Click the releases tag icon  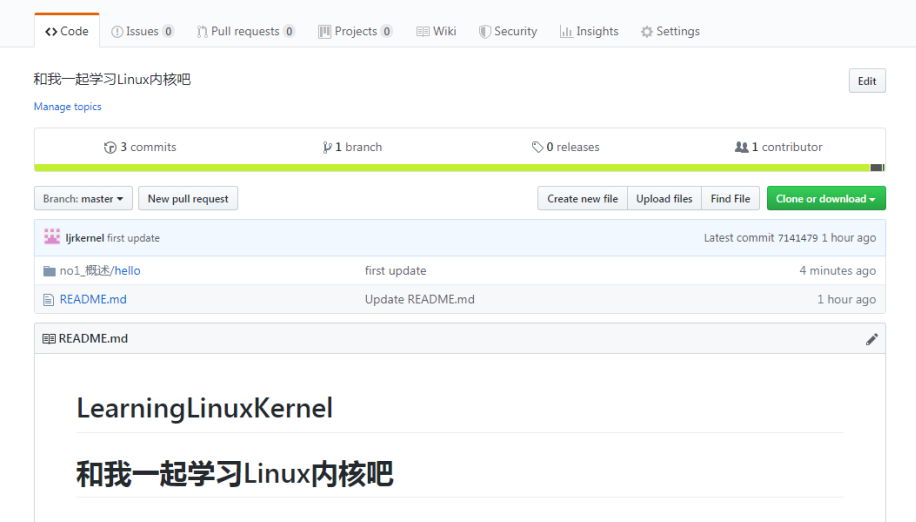537,147
